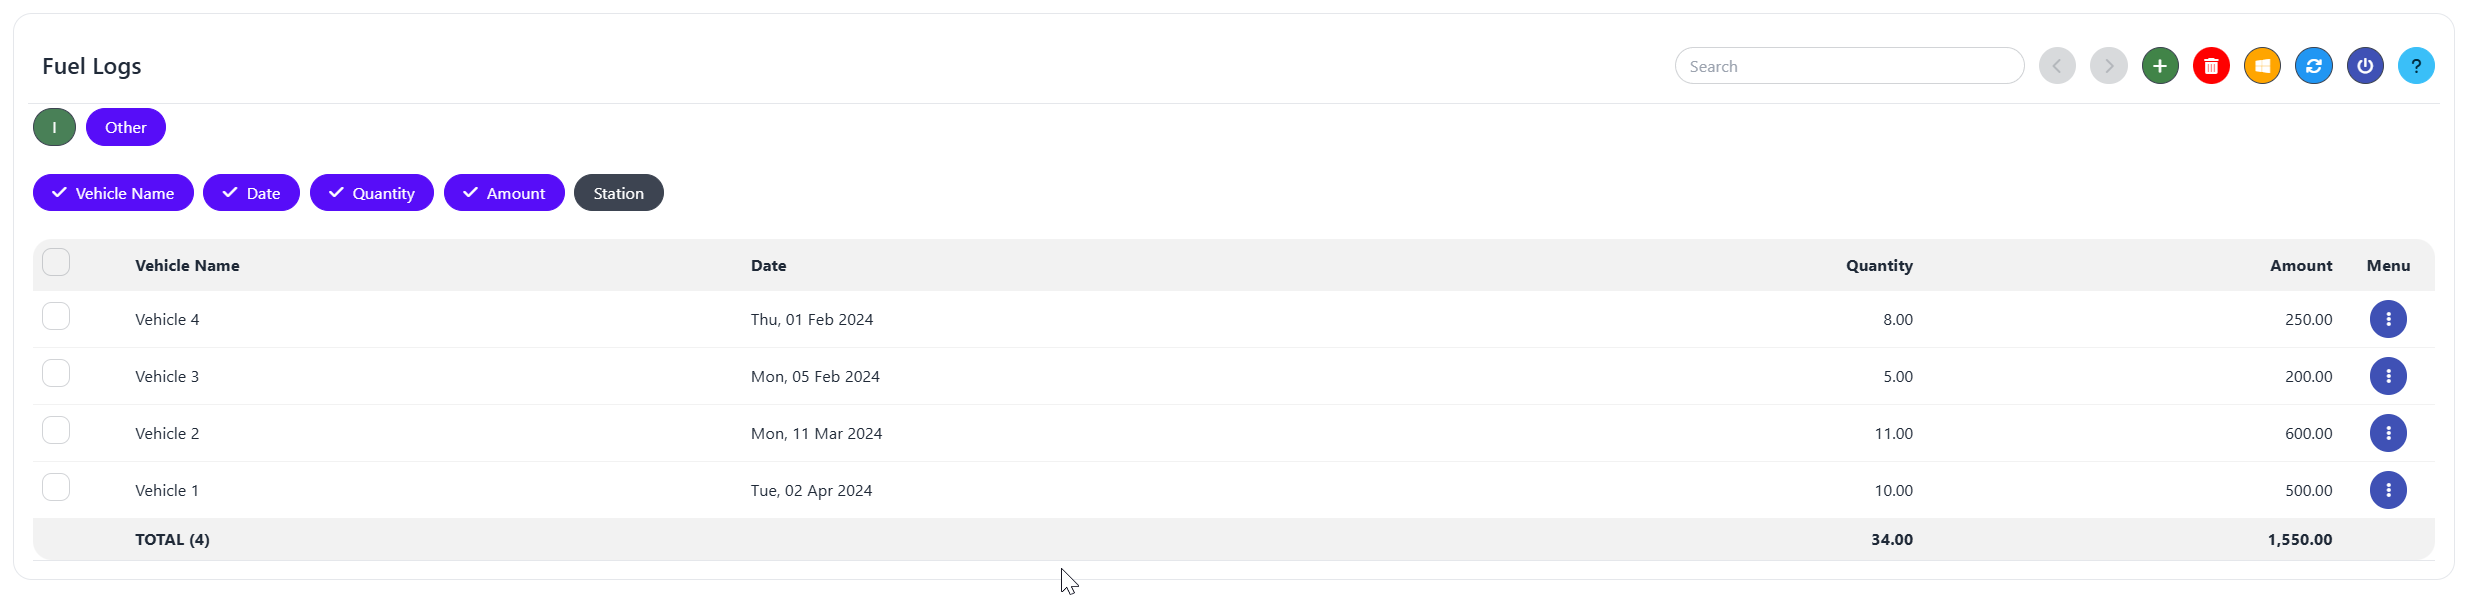Screen dimensions: 2474x600
Task: Check the select-all header checkbox
Action: pos(56,263)
